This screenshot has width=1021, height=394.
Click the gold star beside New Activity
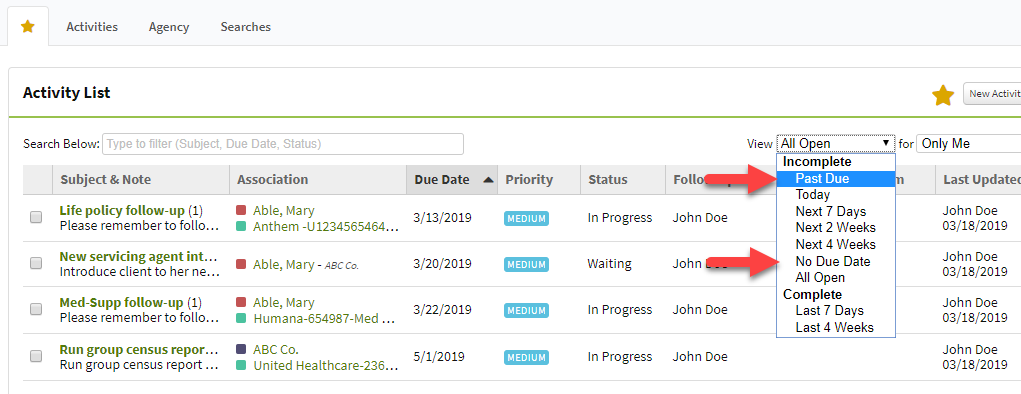tap(943, 95)
